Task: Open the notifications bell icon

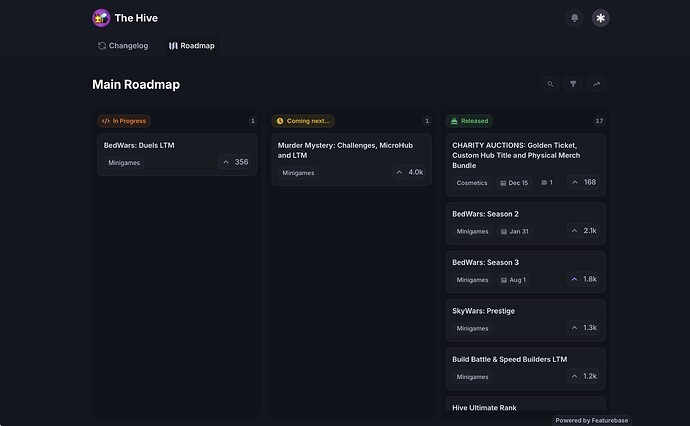Action: point(574,18)
